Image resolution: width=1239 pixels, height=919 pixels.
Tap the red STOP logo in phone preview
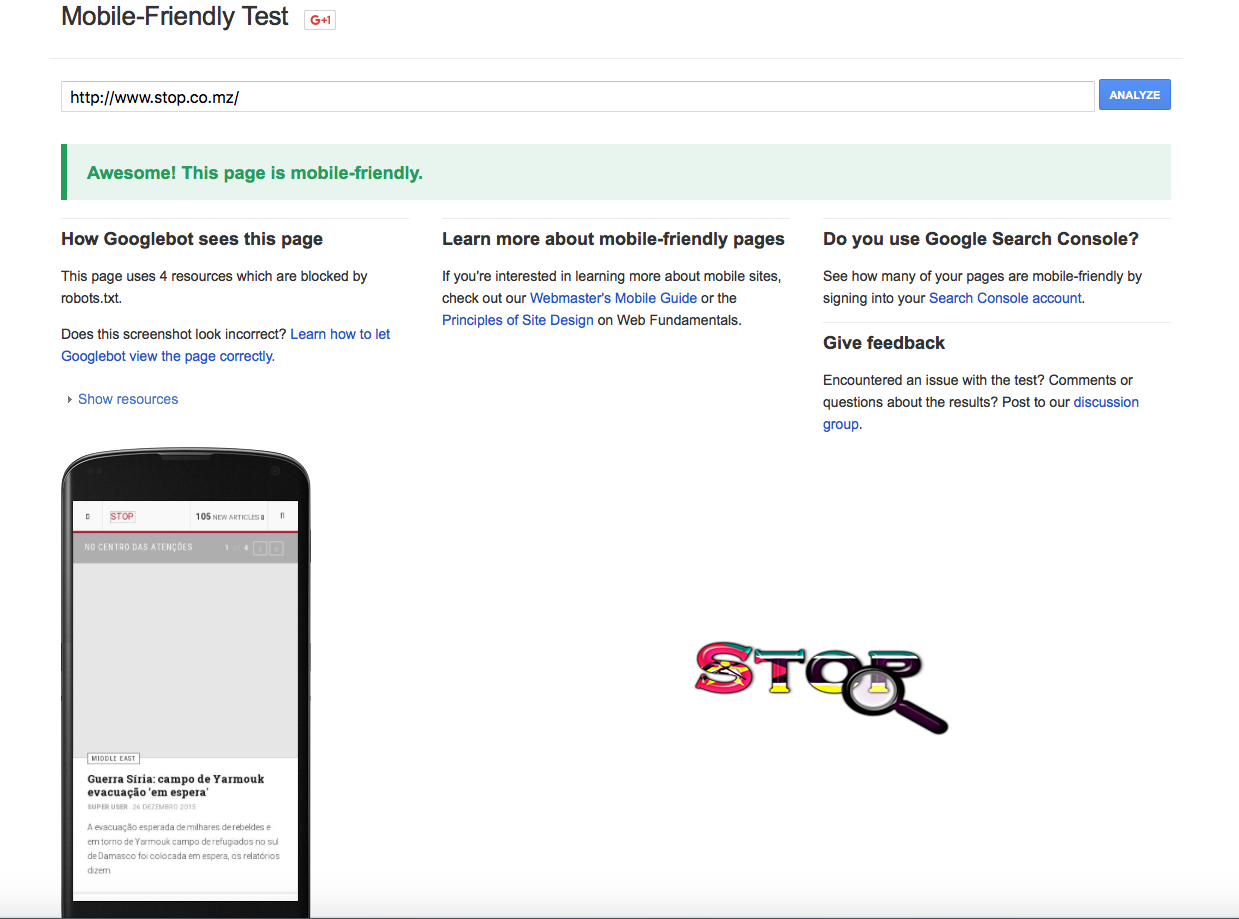(x=122, y=516)
